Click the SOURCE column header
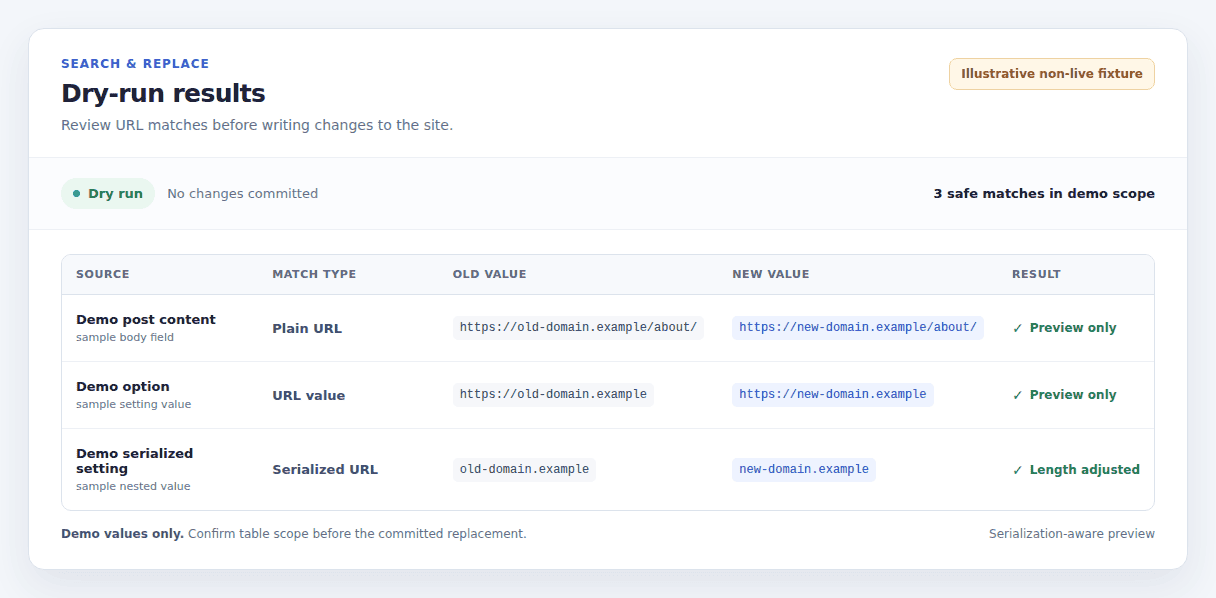1216x598 pixels. pyautogui.click(x=103, y=274)
